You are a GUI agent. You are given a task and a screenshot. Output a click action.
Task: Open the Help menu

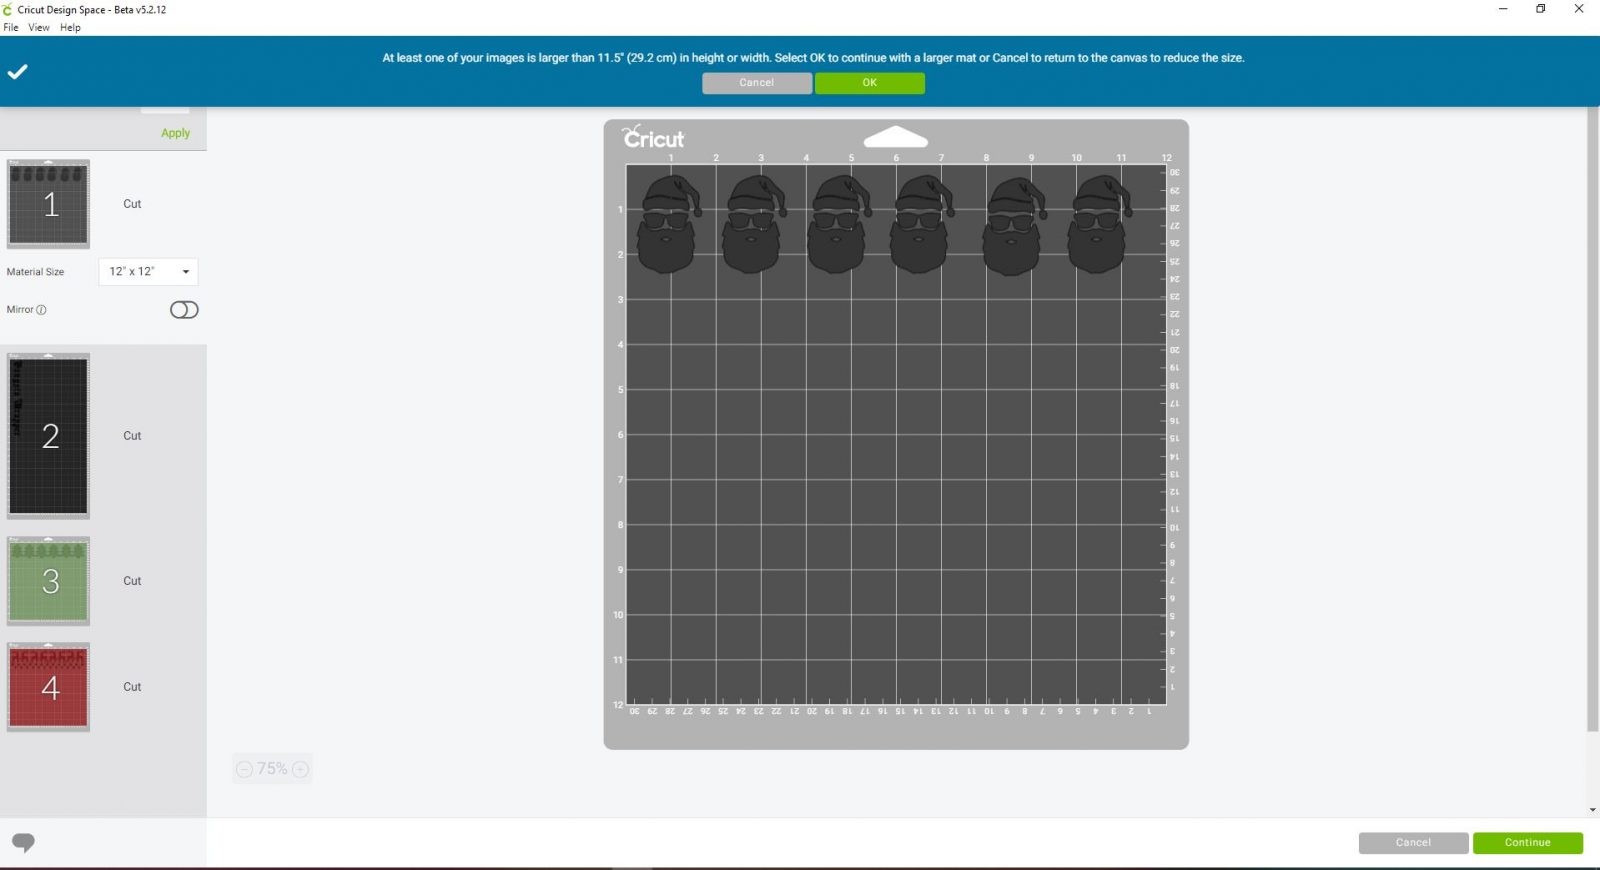70,27
